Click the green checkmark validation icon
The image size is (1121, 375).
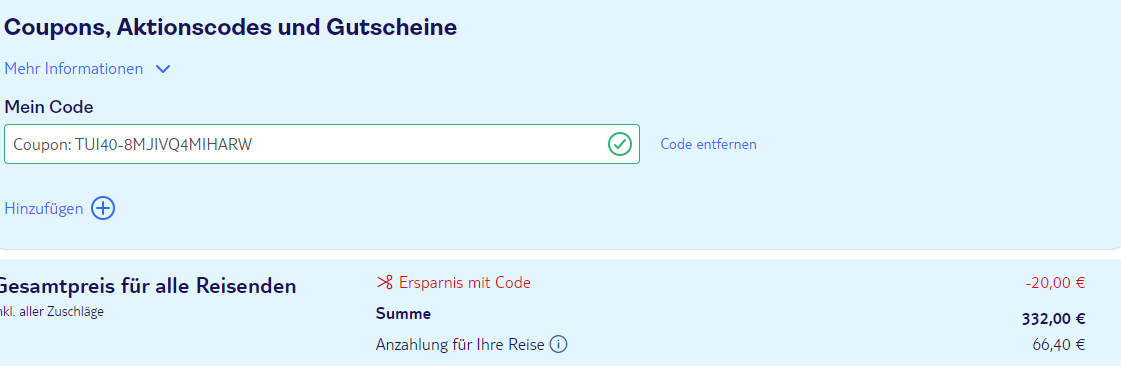[619, 144]
